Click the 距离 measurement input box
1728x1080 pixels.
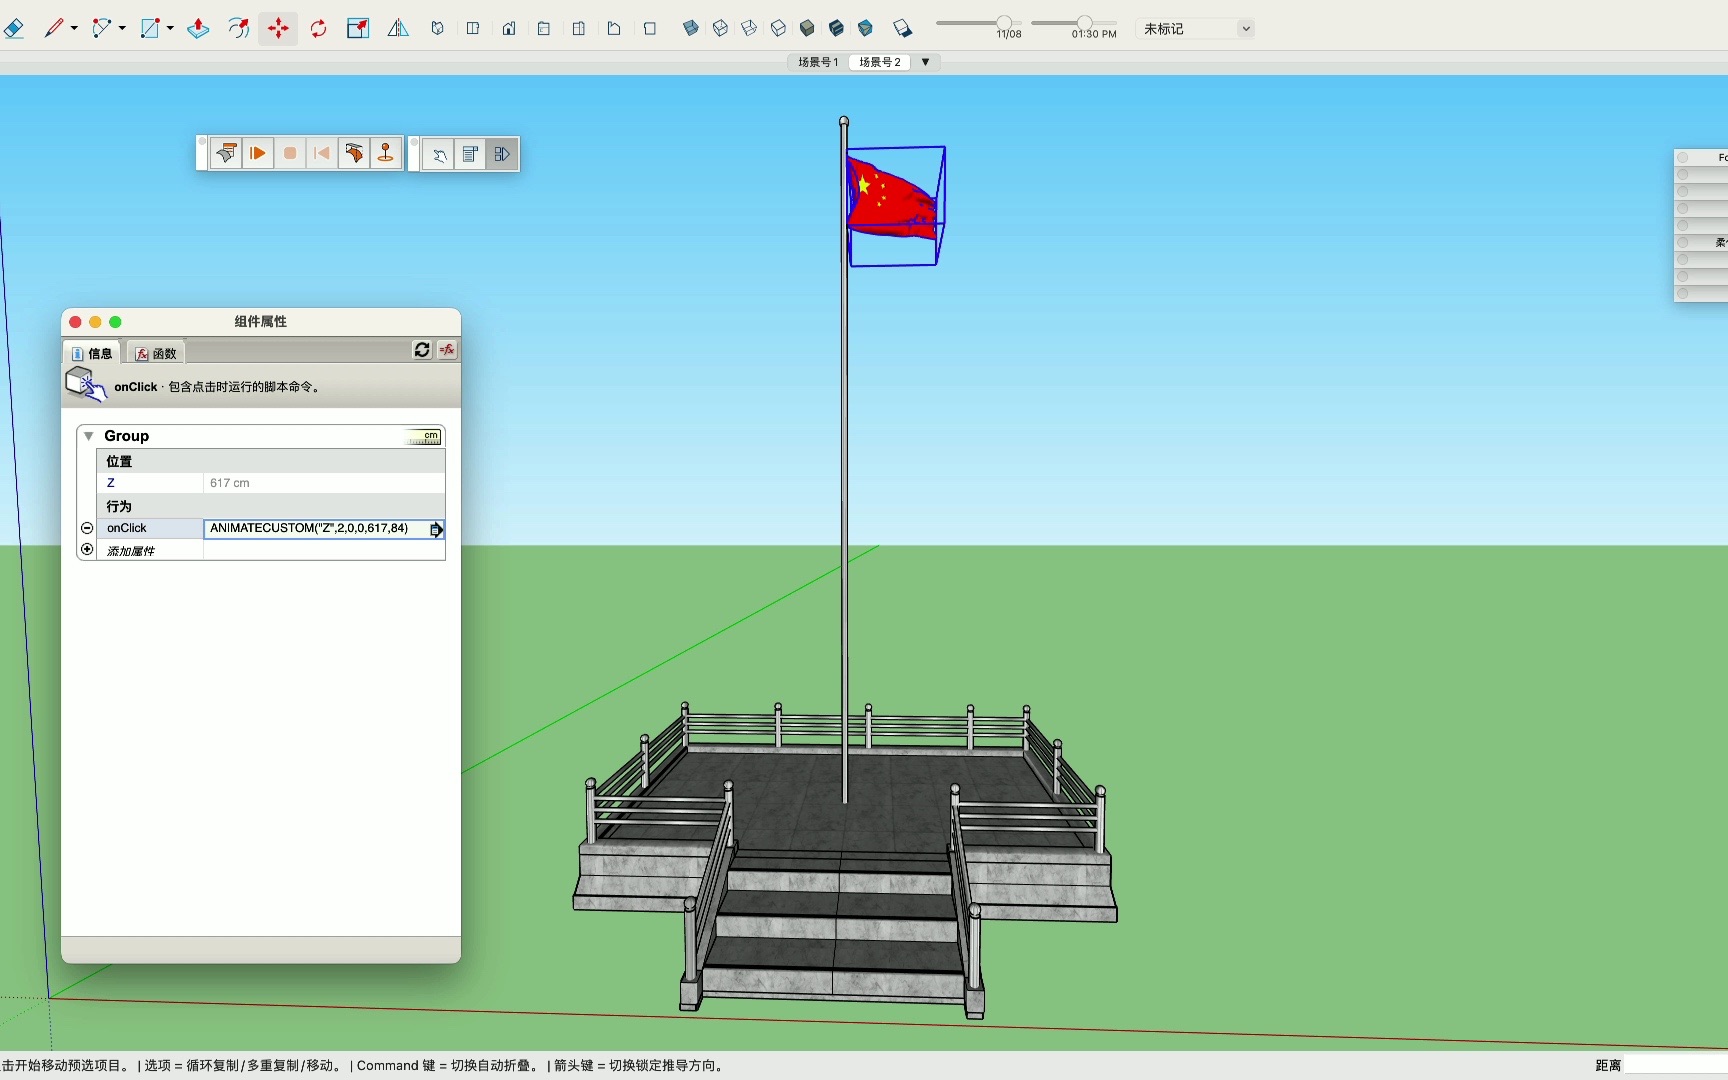1676,1065
